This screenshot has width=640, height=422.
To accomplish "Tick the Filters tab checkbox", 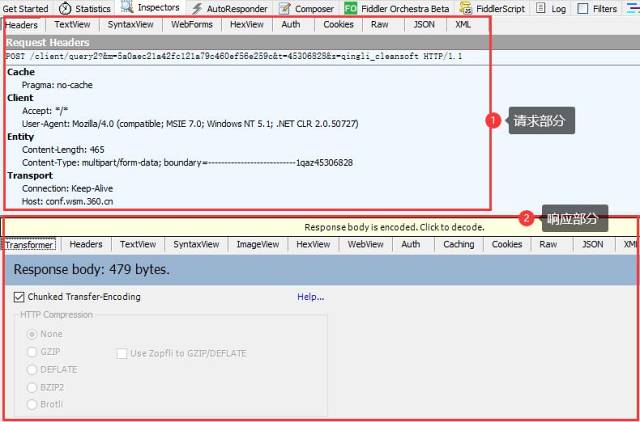I will pyautogui.click(x=583, y=9).
